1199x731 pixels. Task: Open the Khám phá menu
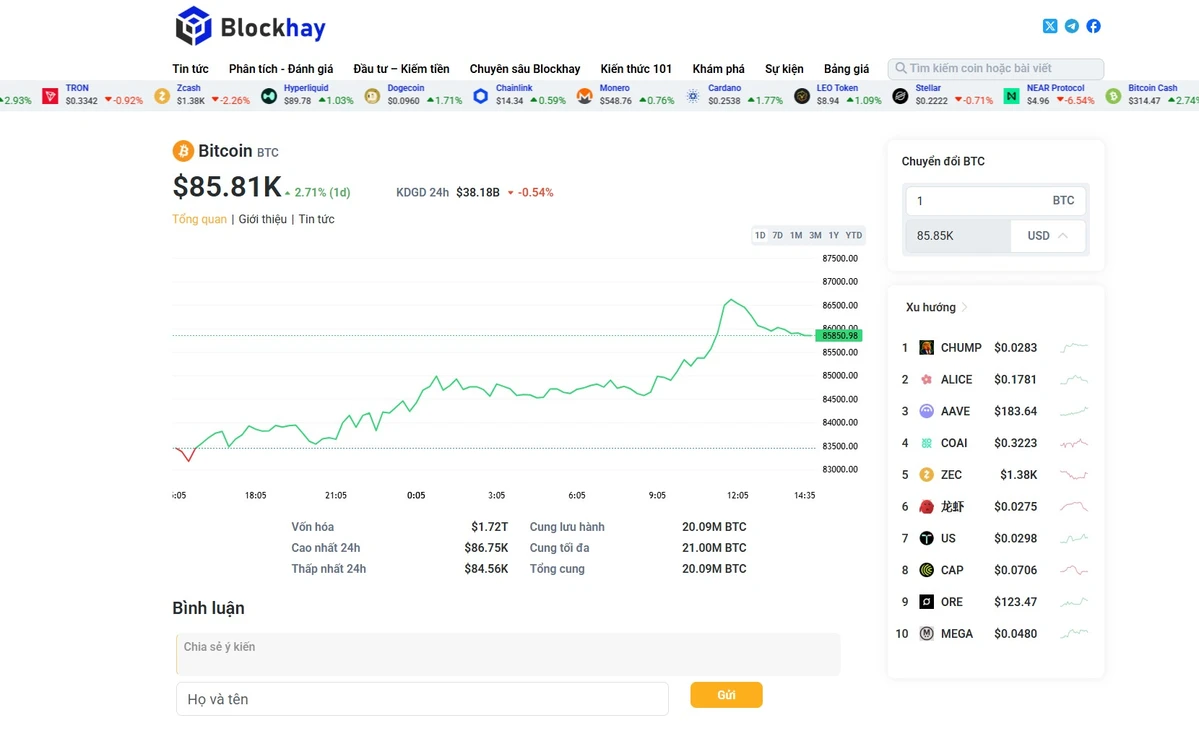pyautogui.click(x=719, y=69)
